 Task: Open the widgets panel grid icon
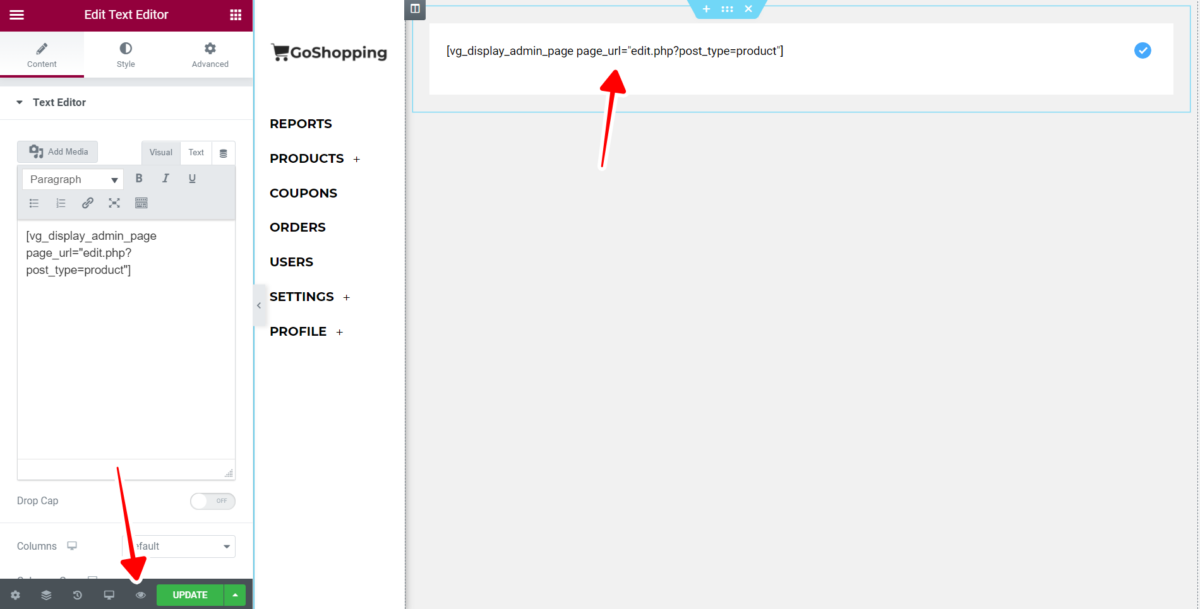point(237,15)
